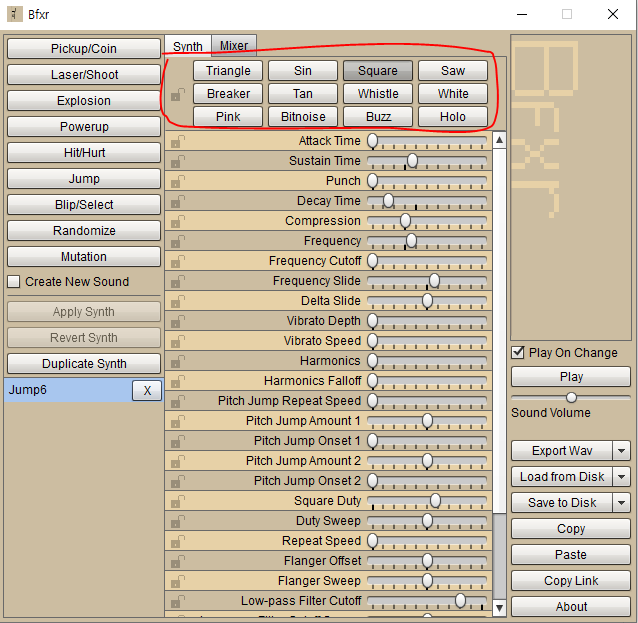Lock the Pitch Jump Amount 2 parameter

click(x=177, y=460)
